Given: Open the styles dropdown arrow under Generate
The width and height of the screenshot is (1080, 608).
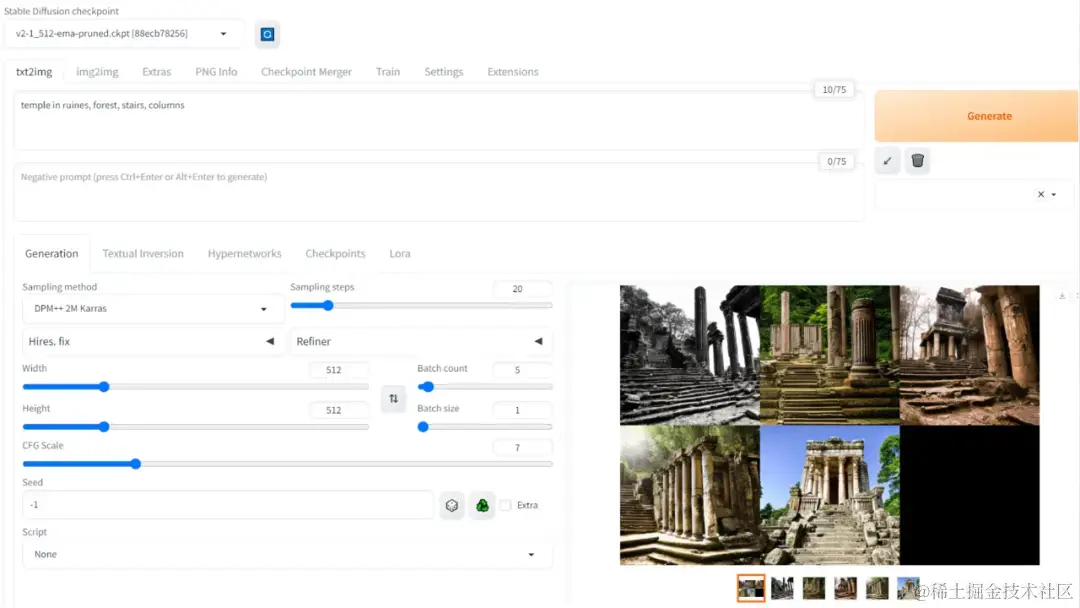Looking at the screenshot, I should [1054, 195].
